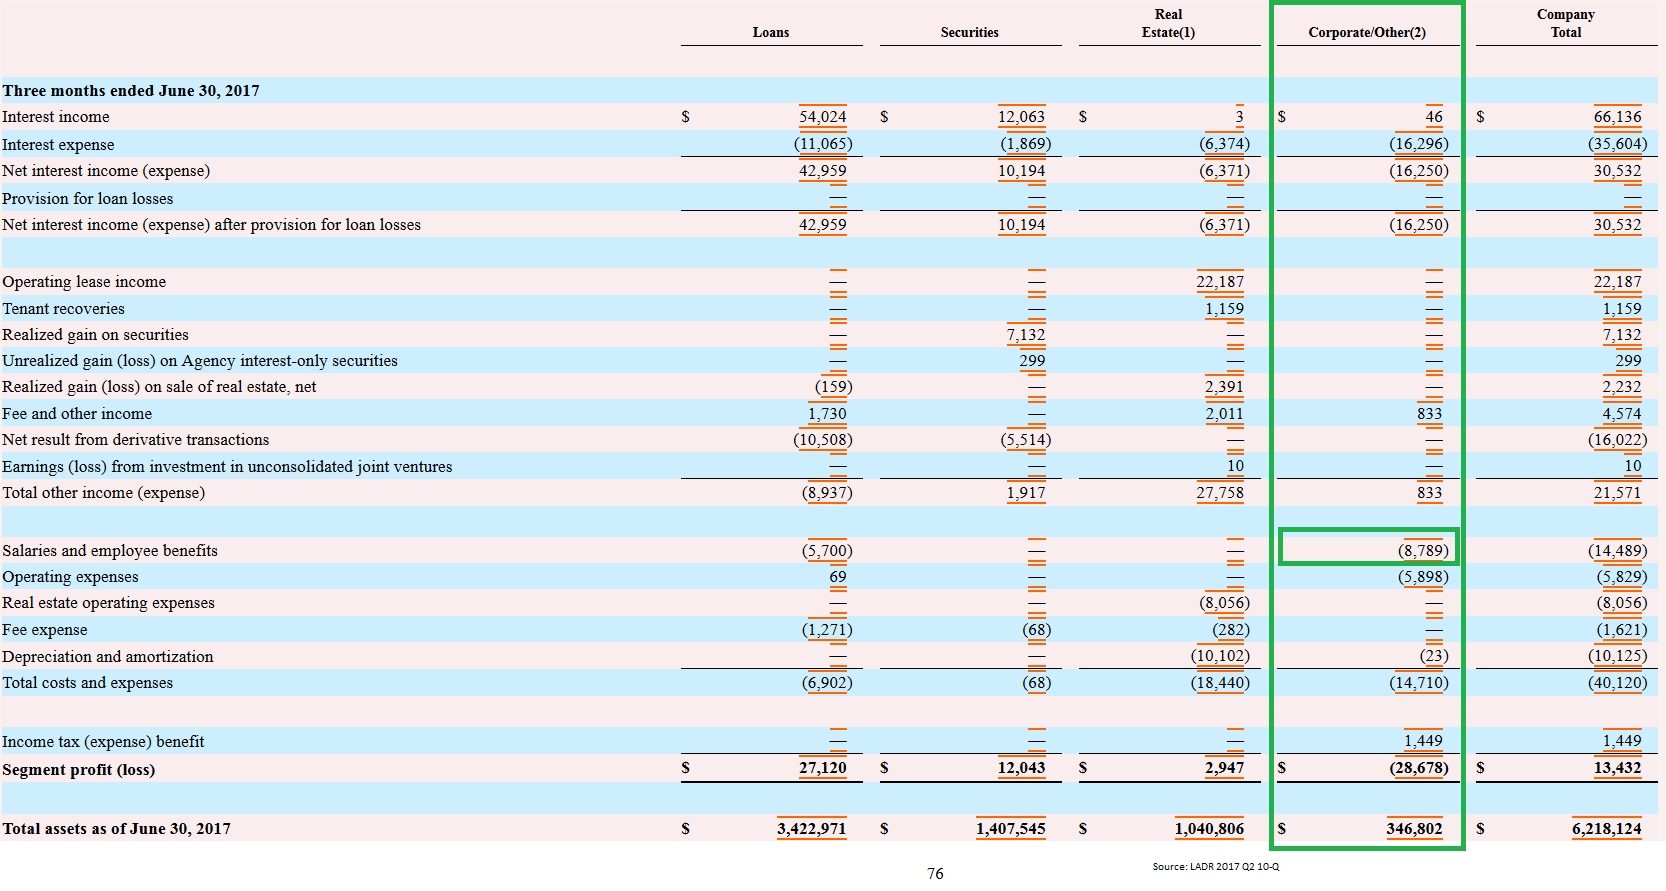Click the Company Total column header

click(x=1566, y=23)
